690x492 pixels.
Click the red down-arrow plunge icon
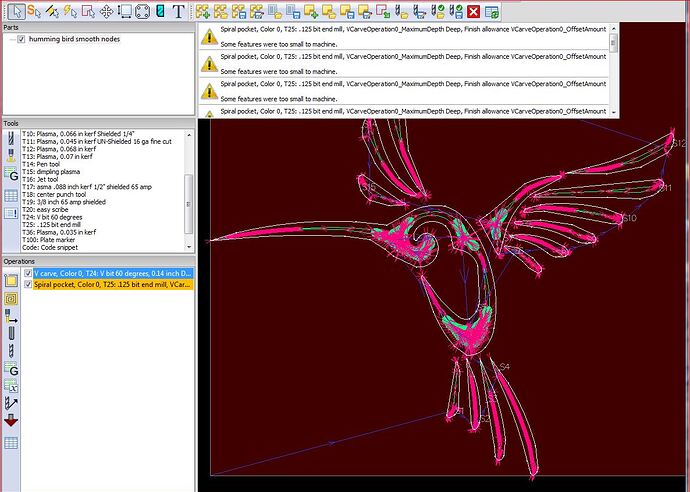point(11,421)
